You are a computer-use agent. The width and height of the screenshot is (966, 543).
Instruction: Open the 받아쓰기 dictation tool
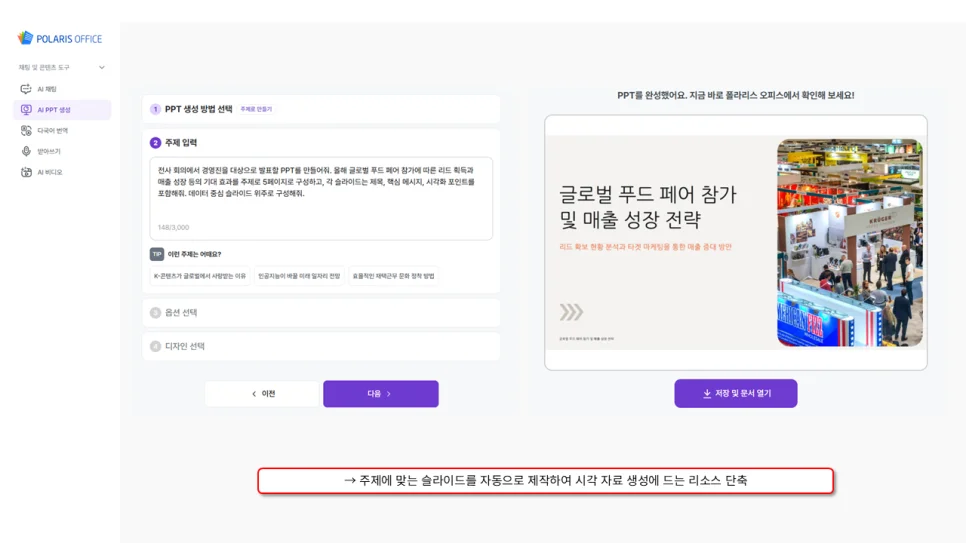coord(62,151)
